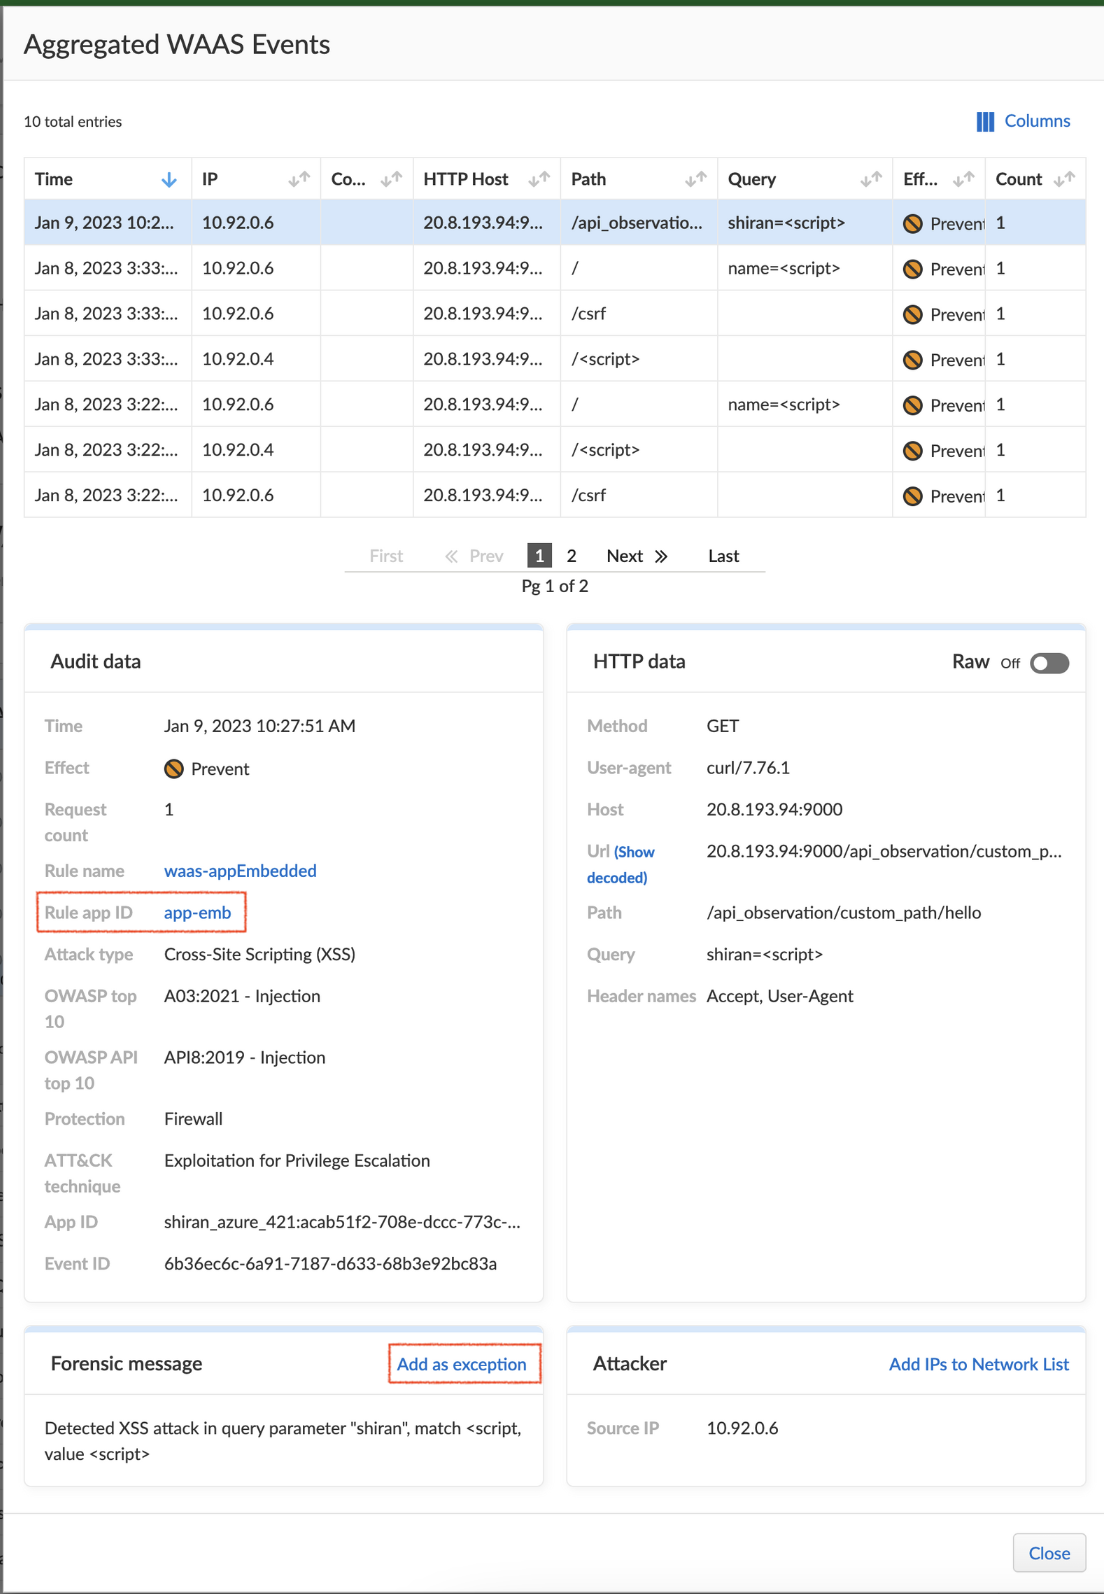
Task: Click API8:2019 - Injection value
Action: click(x=245, y=1058)
